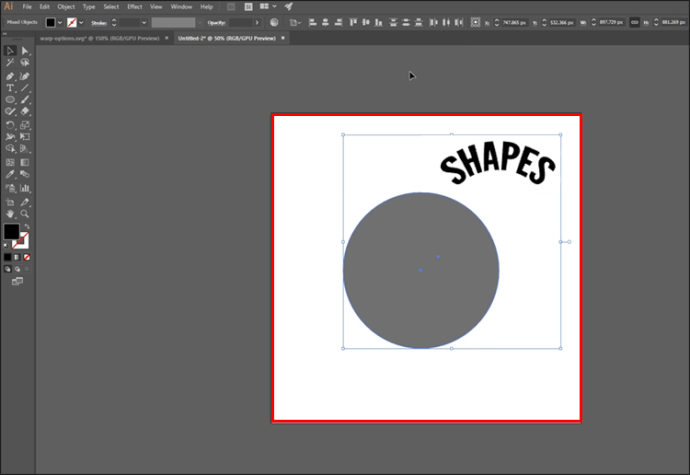This screenshot has width=690, height=475.
Task: Pick the Eyedropper tool
Action: 10,174
